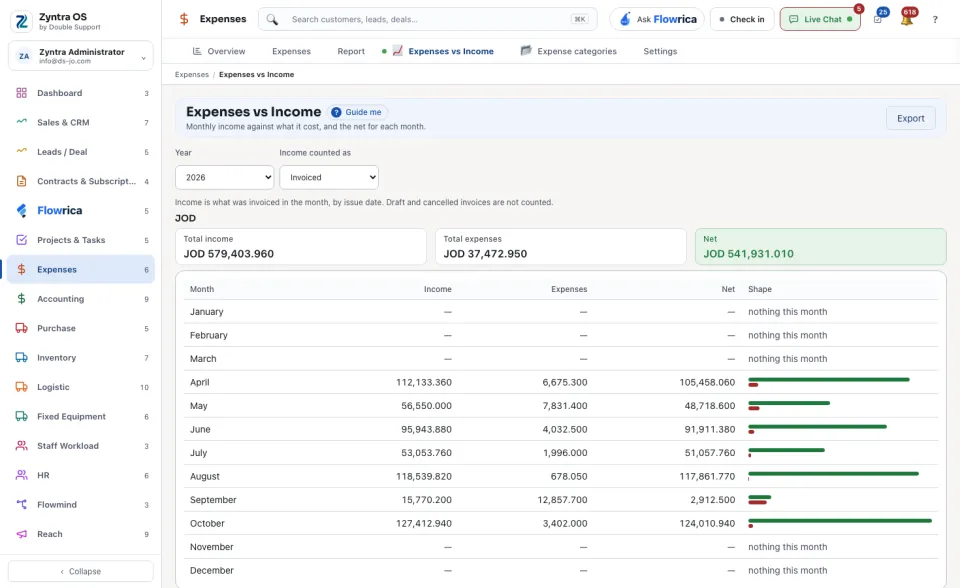Viewport: 960px width, 588px height.
Task: Click the Overview tab list icon
Action: 197,51
